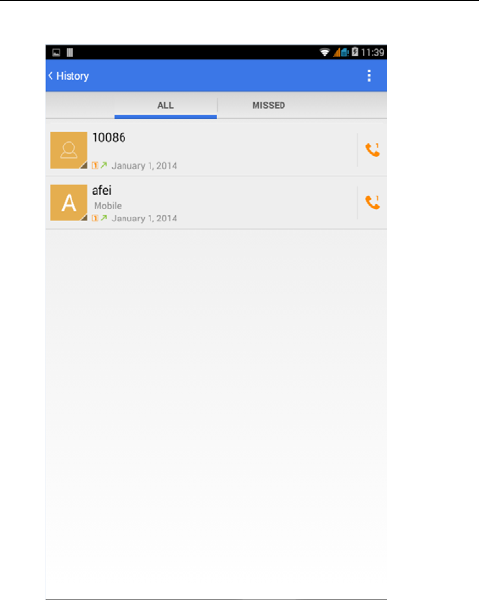Image resolution: width=479 pixels, height=600 pixels.
Task: Tap the History title label
Action: point(73,76)
